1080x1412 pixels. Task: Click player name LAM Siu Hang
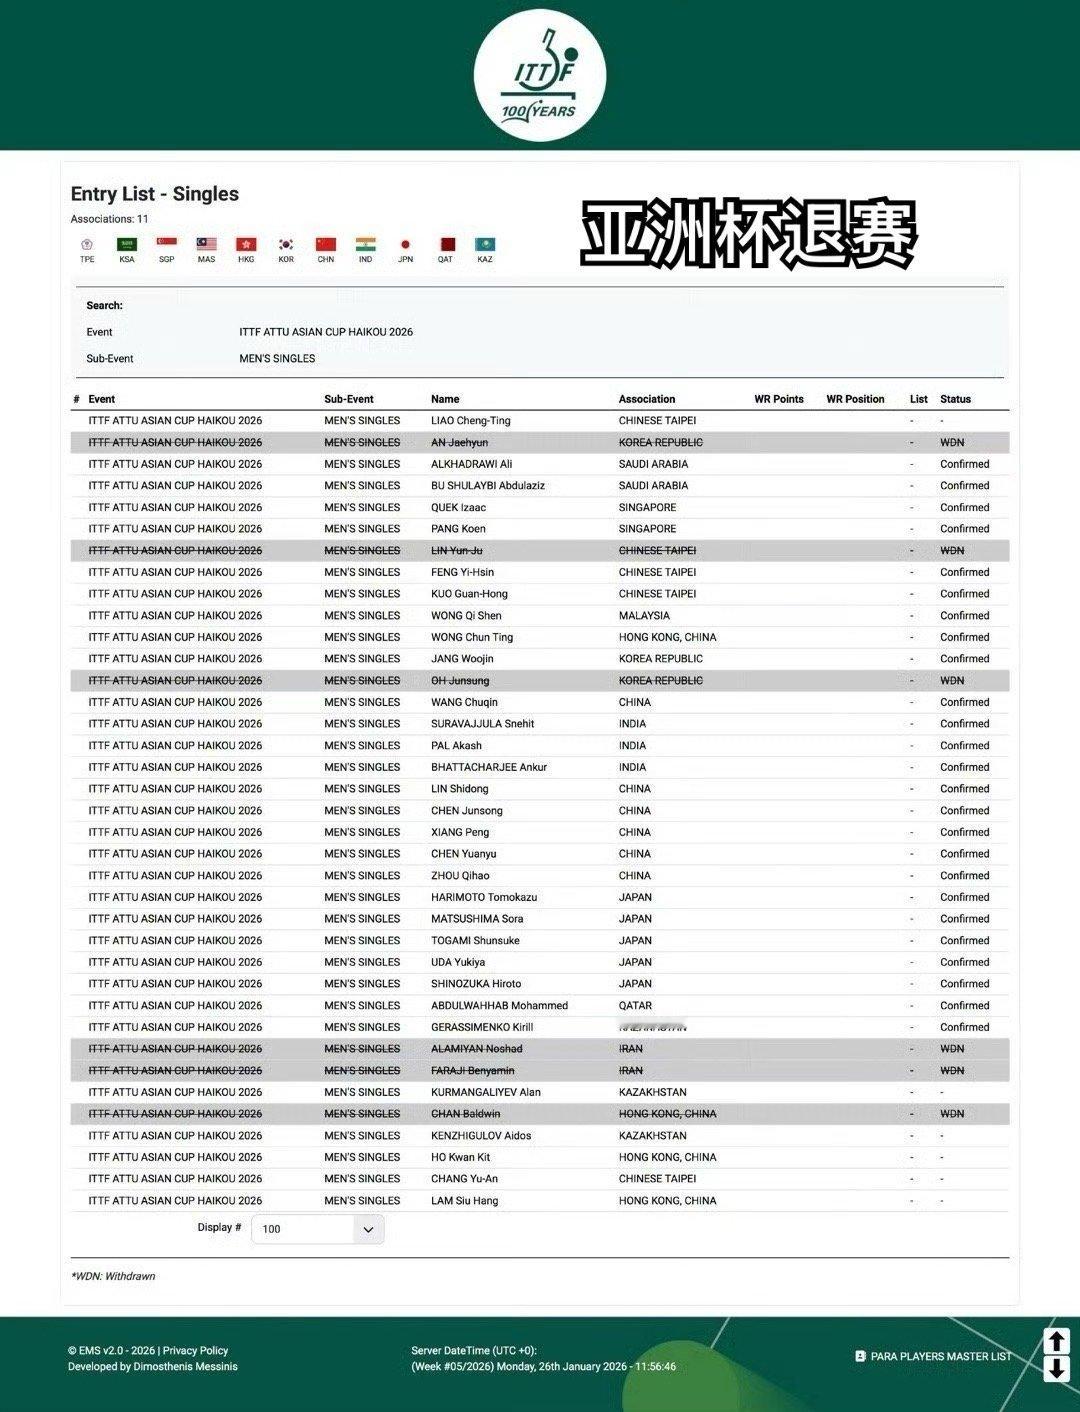point(464,1201)
